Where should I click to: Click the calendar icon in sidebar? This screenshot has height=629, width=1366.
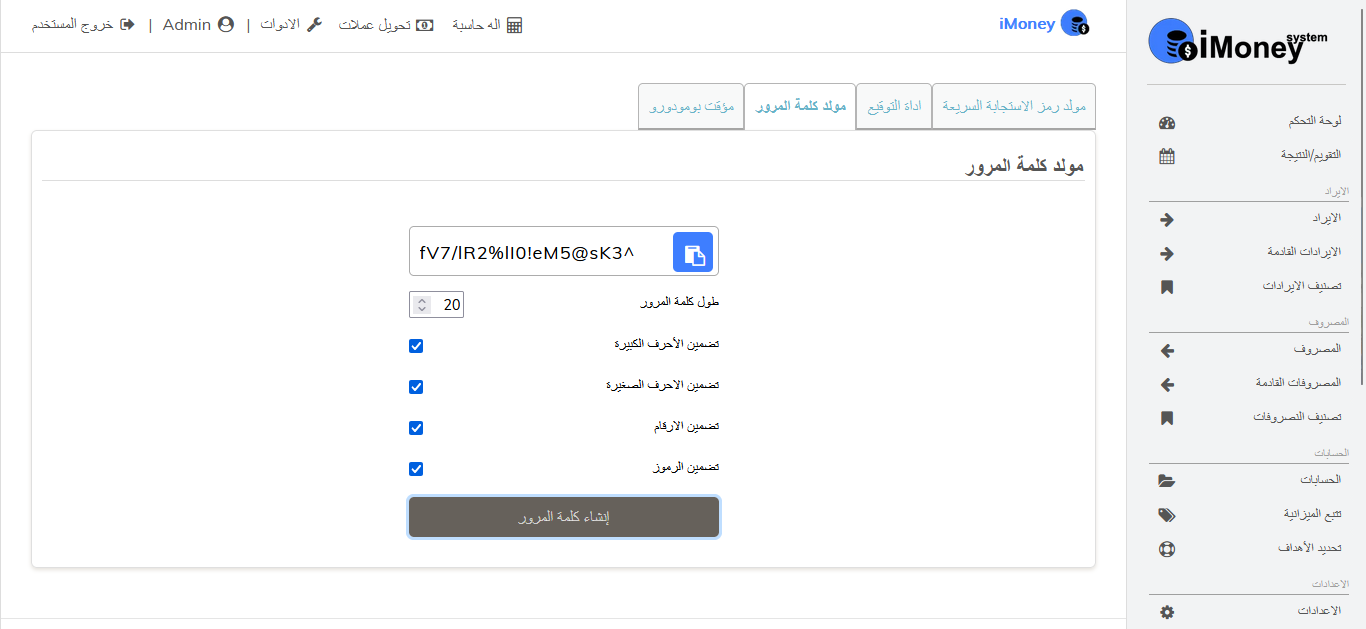click(x=1166, y=156)
